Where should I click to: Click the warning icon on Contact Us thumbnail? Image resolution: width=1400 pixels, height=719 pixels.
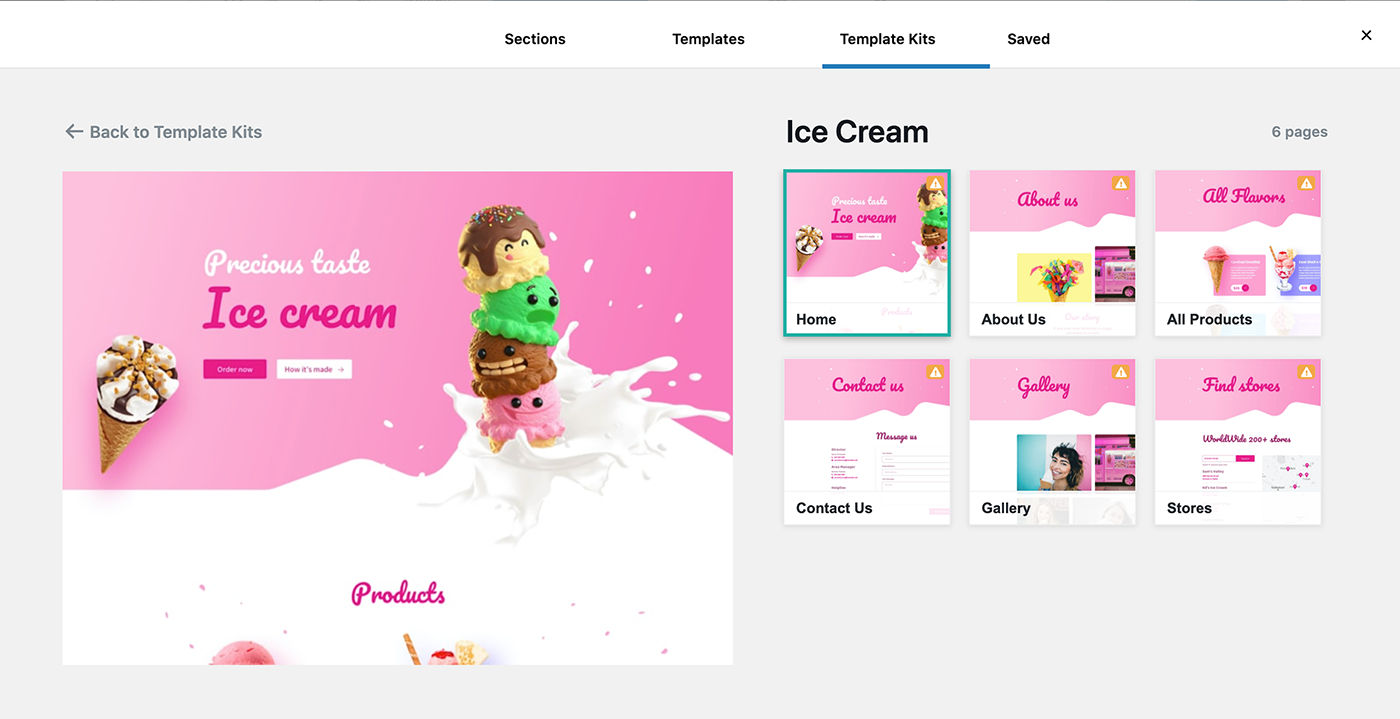935,372
